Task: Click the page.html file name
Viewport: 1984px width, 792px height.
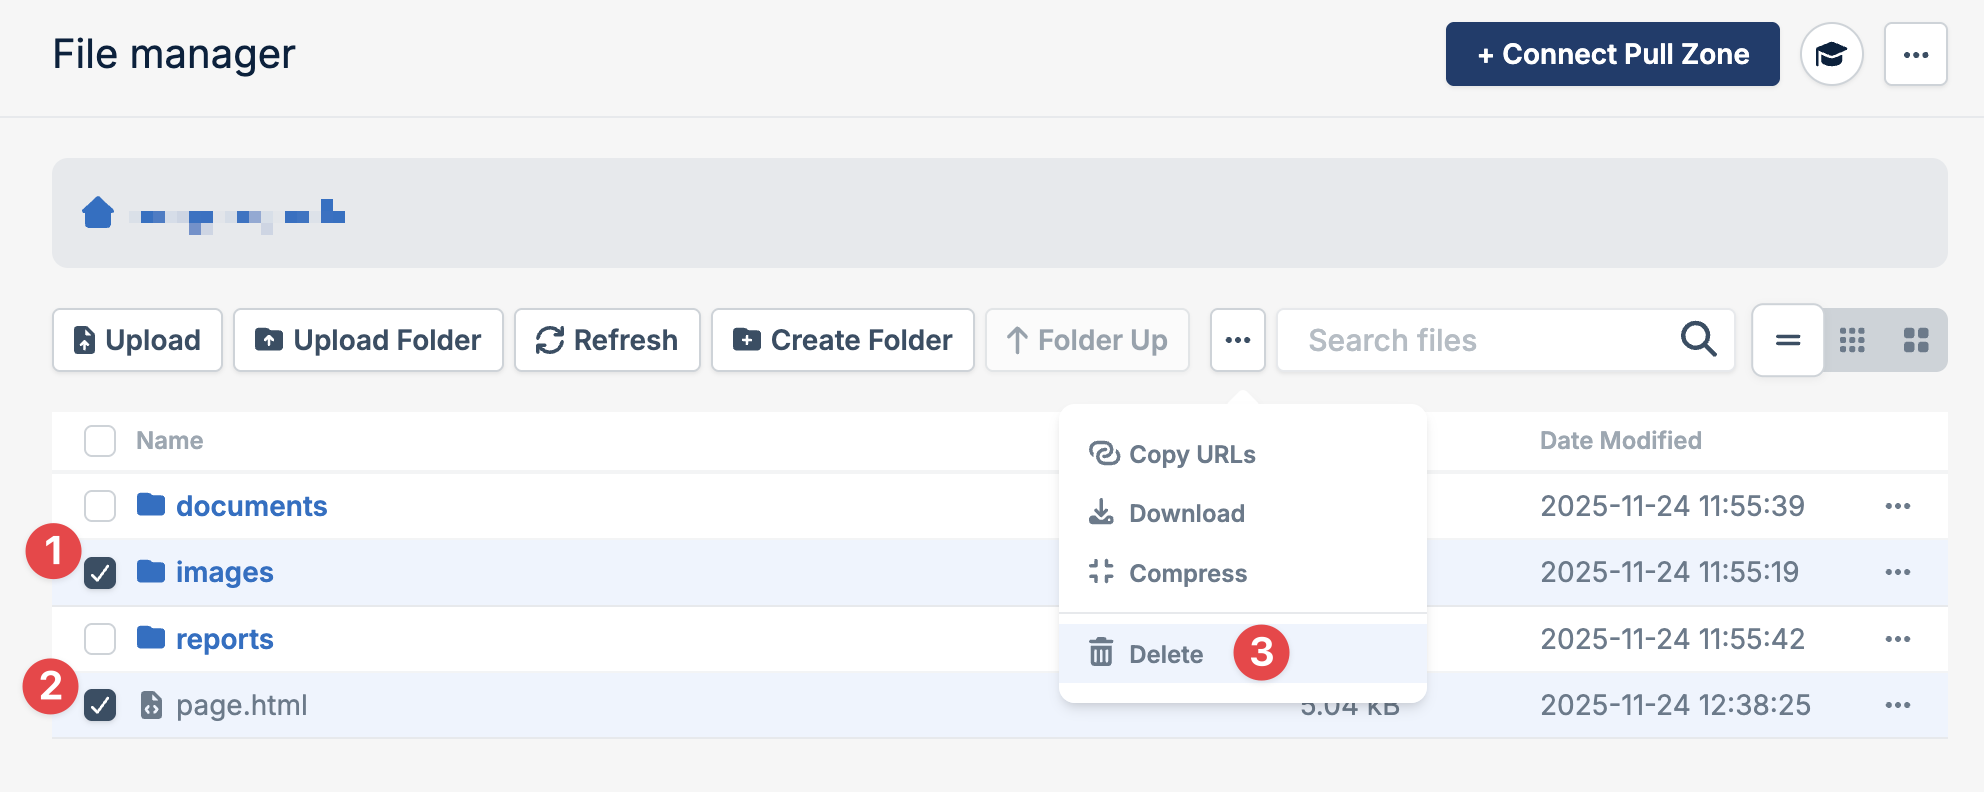Action: pyautogui.click(x=242, y=705)
